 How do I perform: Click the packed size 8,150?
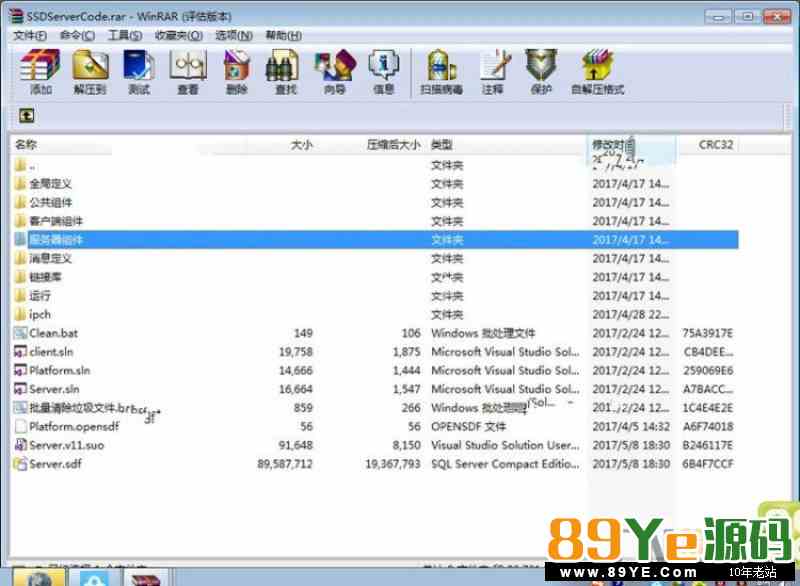click(x=407, y=445)
